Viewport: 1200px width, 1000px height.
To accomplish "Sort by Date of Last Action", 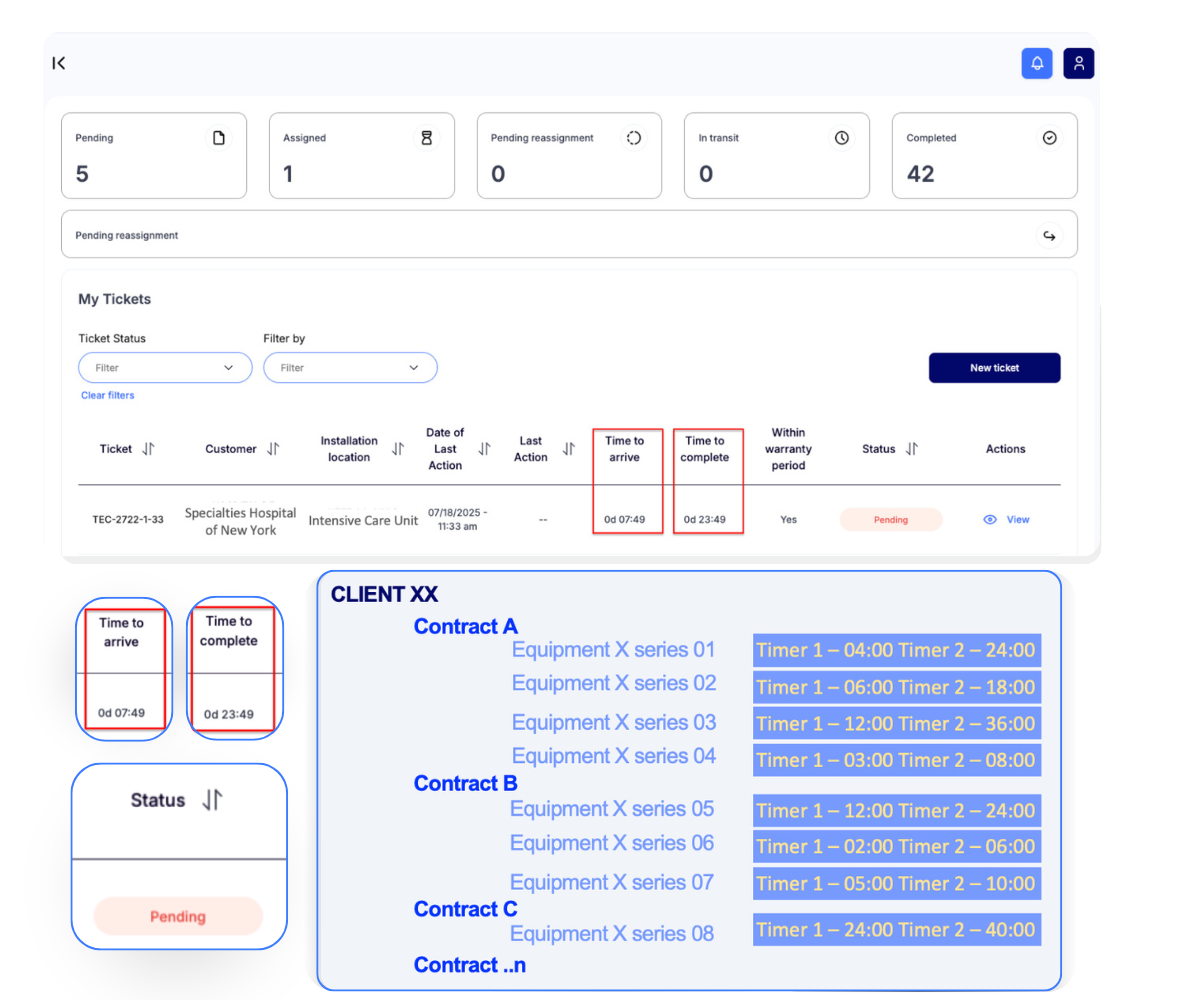I will pos(484,449).
